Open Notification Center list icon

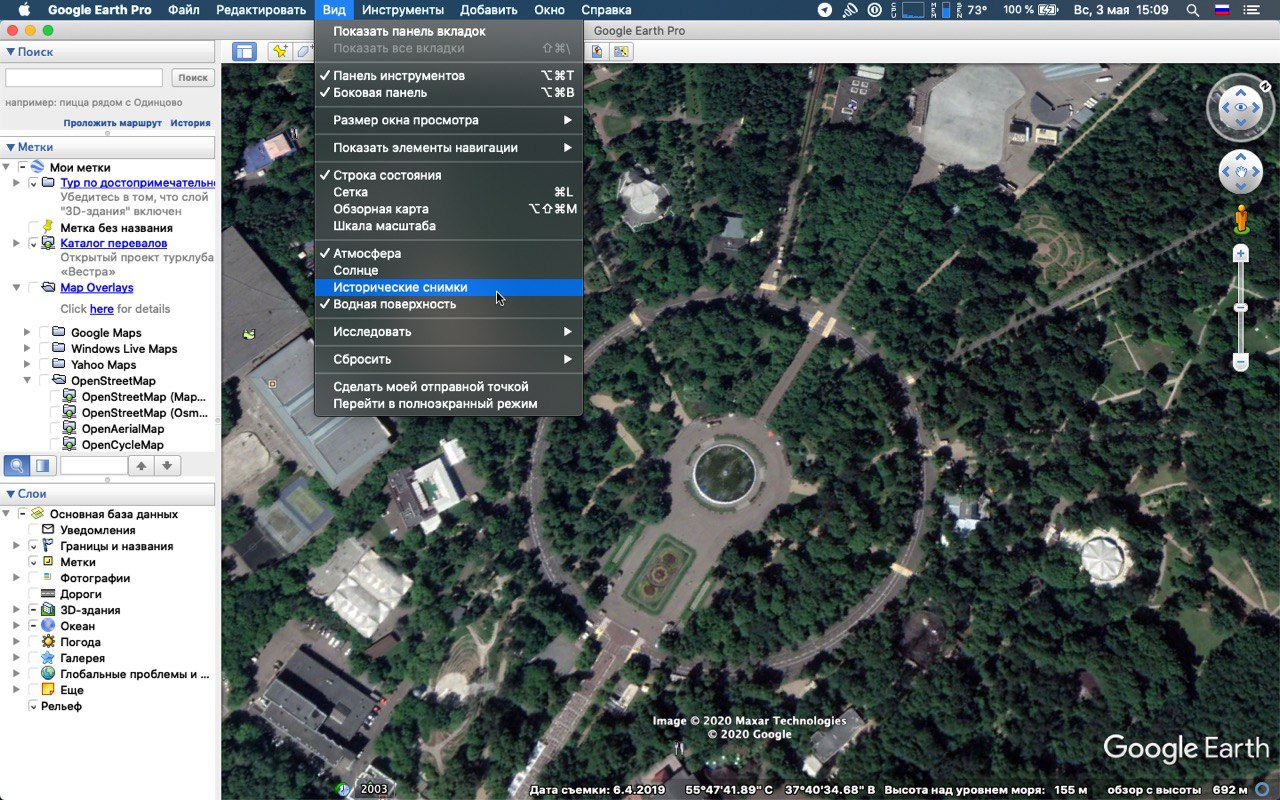tap(1253, 10)
